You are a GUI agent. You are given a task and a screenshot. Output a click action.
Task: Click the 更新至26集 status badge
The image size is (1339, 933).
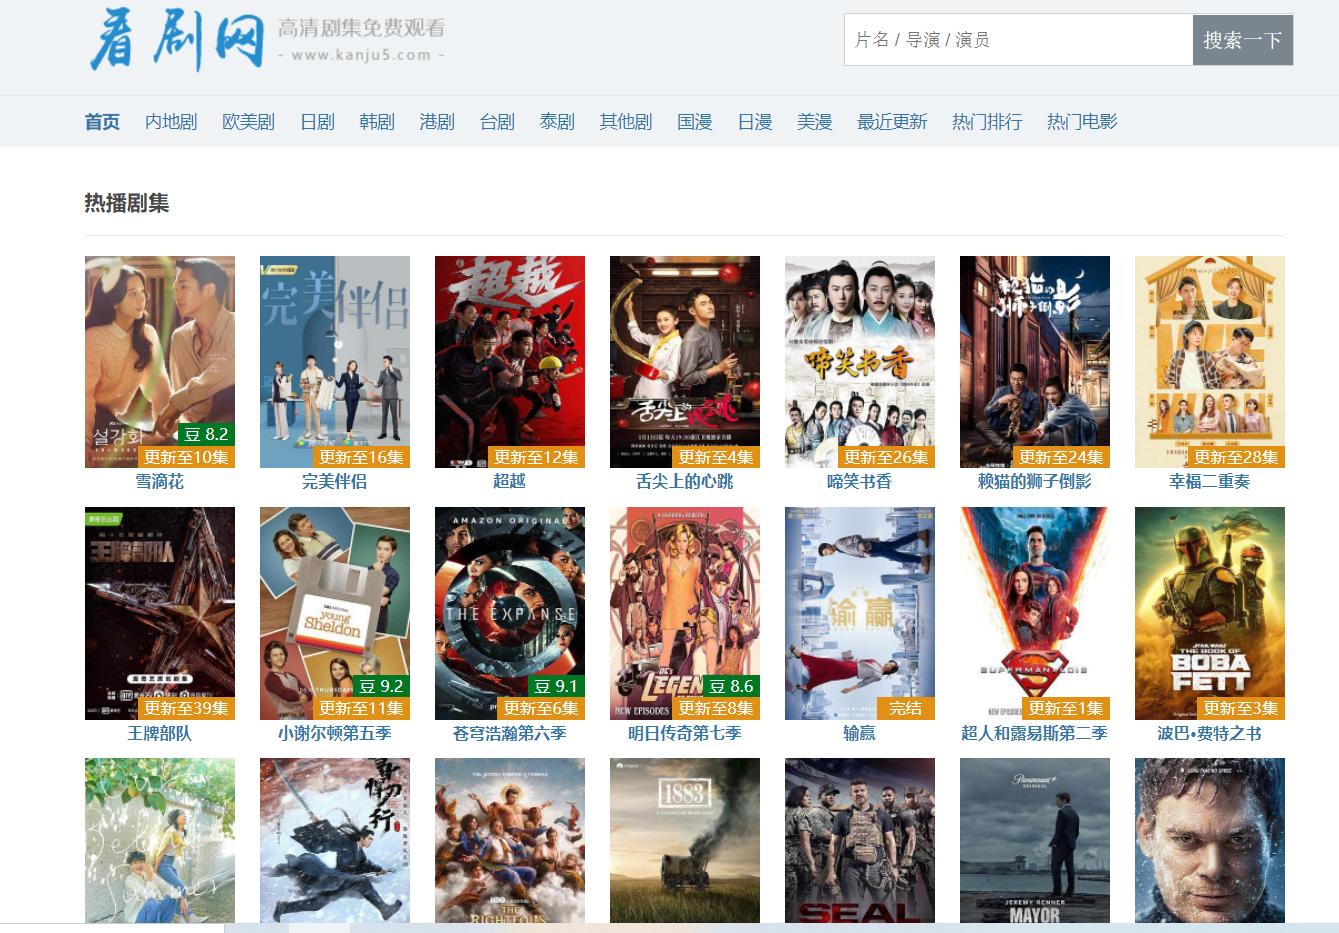pos(886,457)
